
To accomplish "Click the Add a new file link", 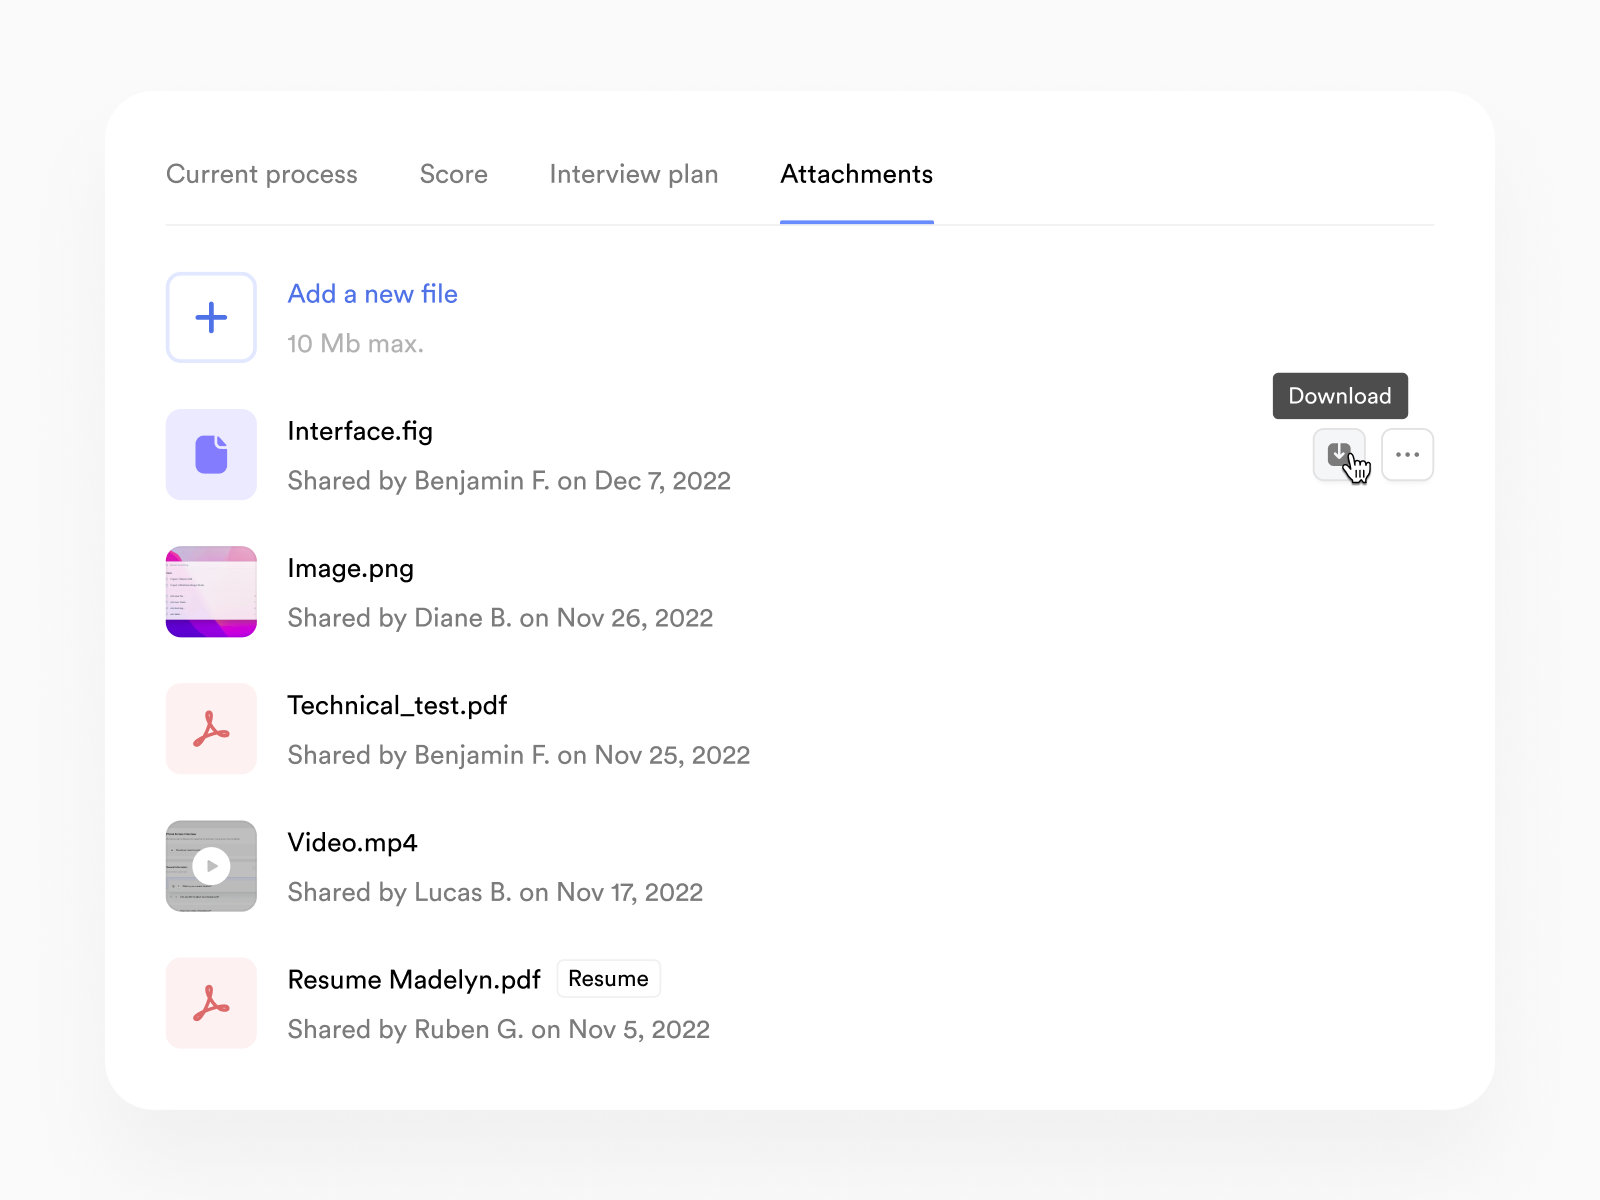I will [373, 294].
